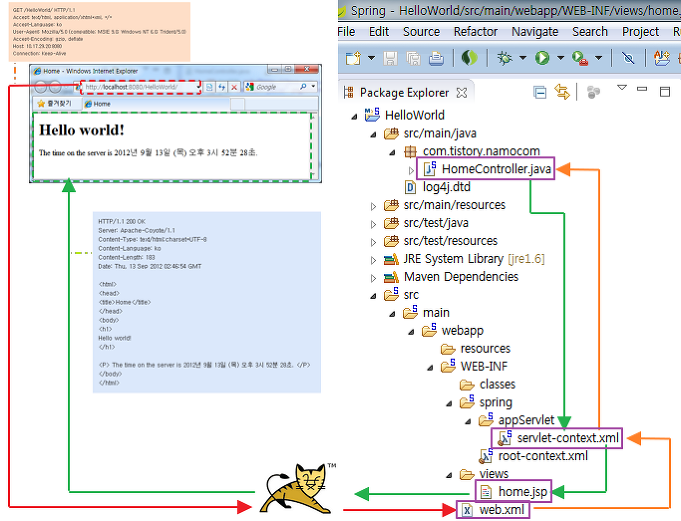
Task: Toggle Link with Editor in Package Explorer
Action: pos(562,92)
